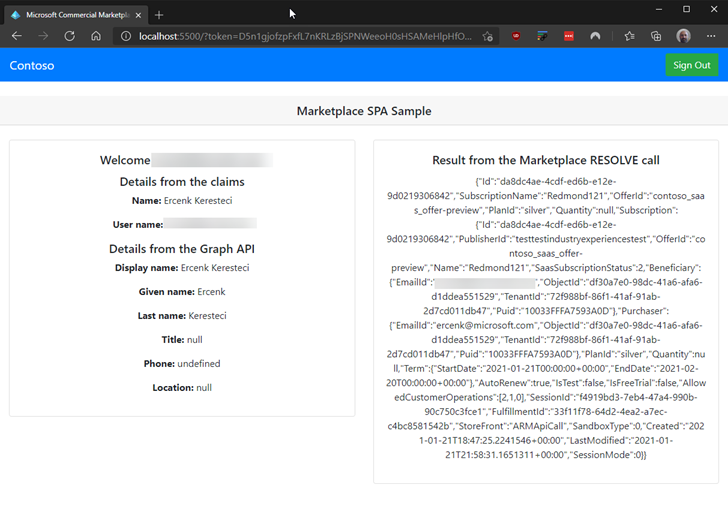
Task: Click "SessionMode":0 at end of JSON
Action: [606, 455]
